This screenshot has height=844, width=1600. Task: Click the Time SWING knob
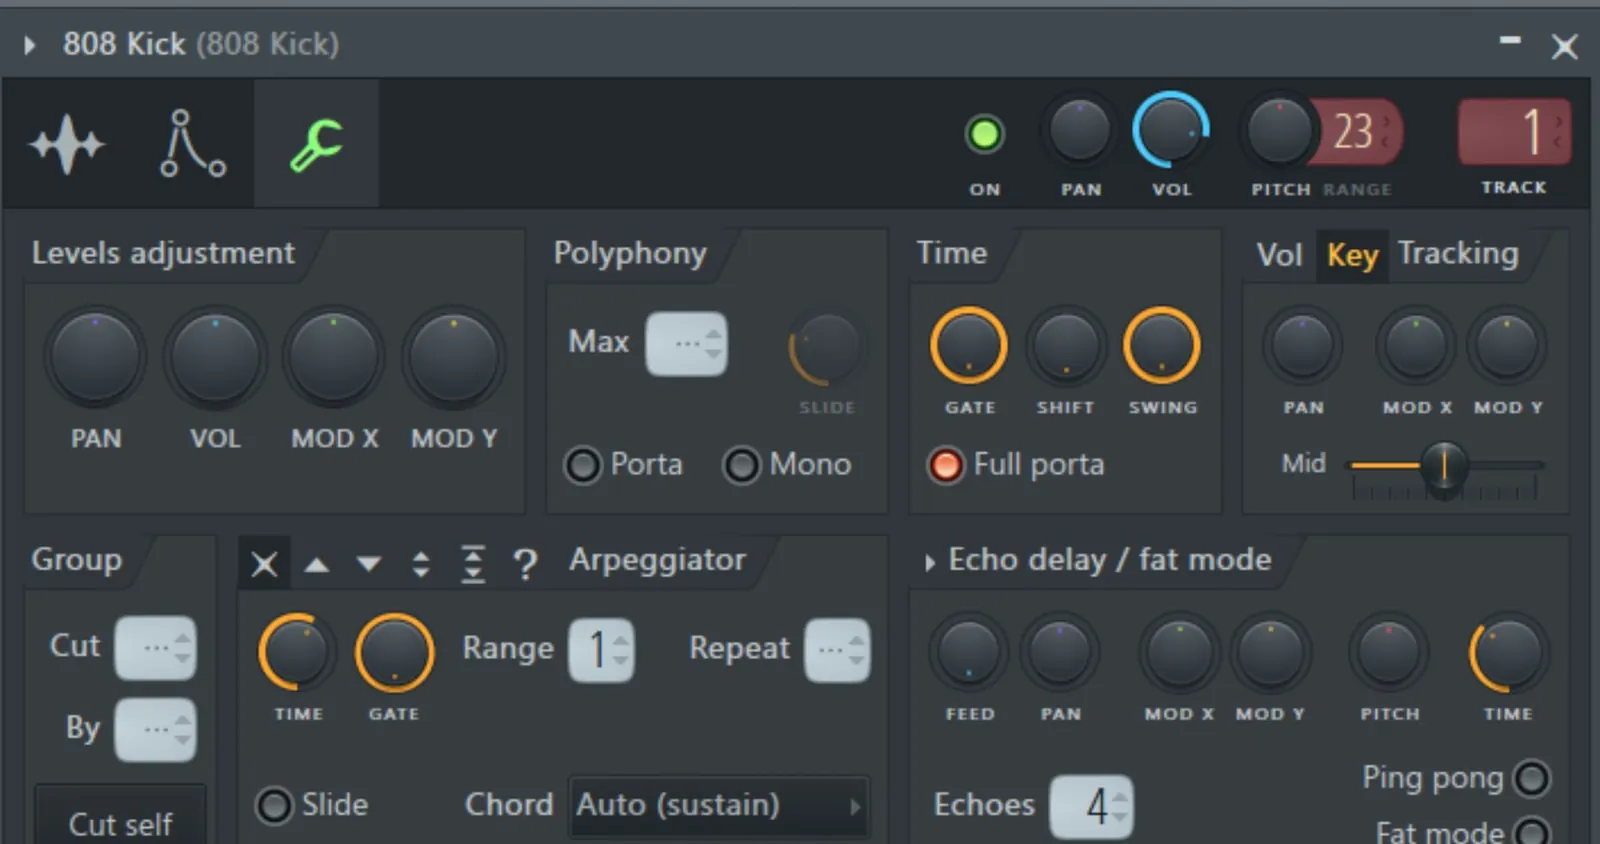[x=1161, y=346]
